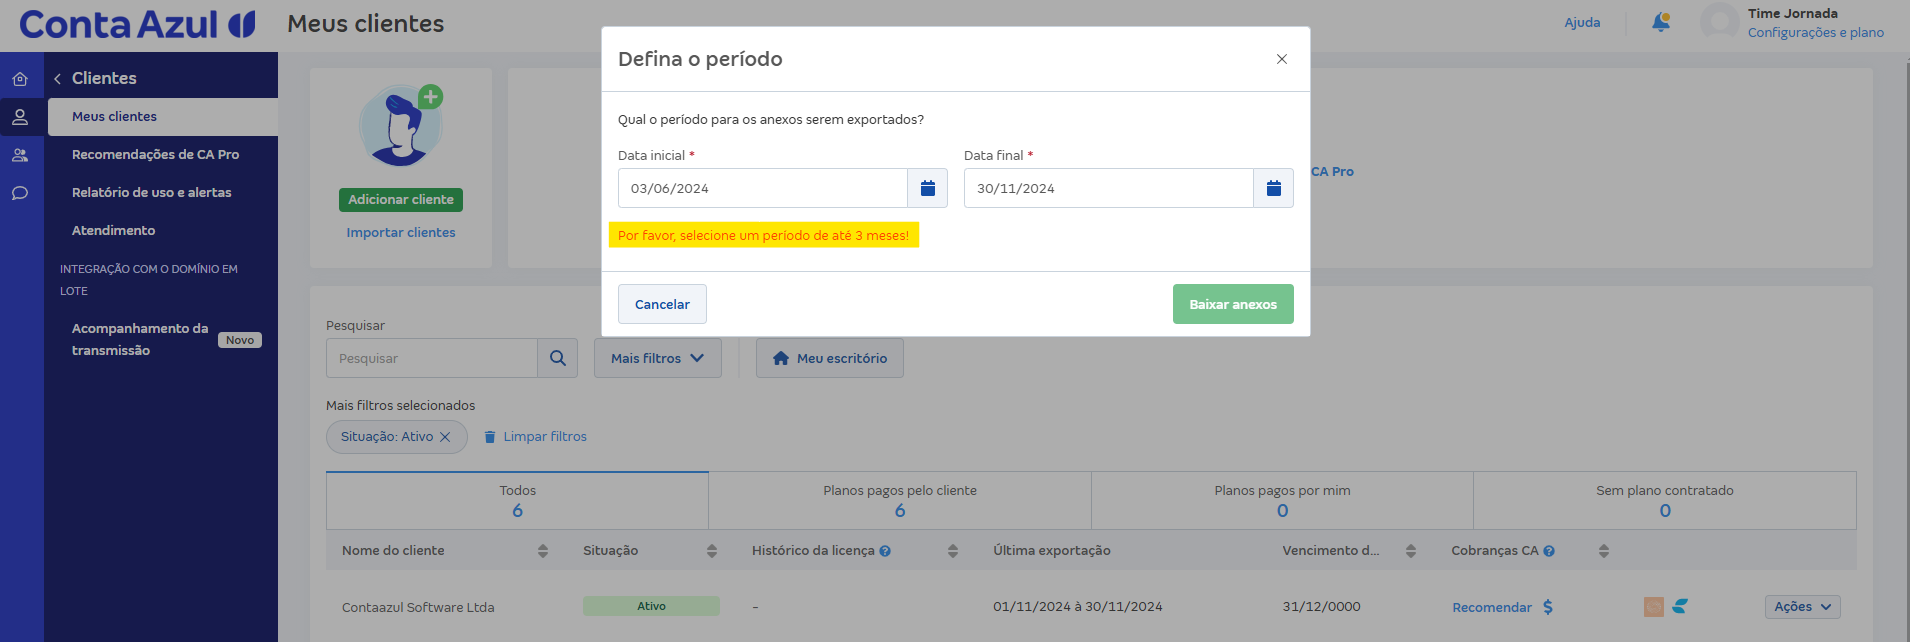The height and width of the screenshot is (642, 1910).
Task: Click the Recomendar link
Action: [x=1492, y=608]
